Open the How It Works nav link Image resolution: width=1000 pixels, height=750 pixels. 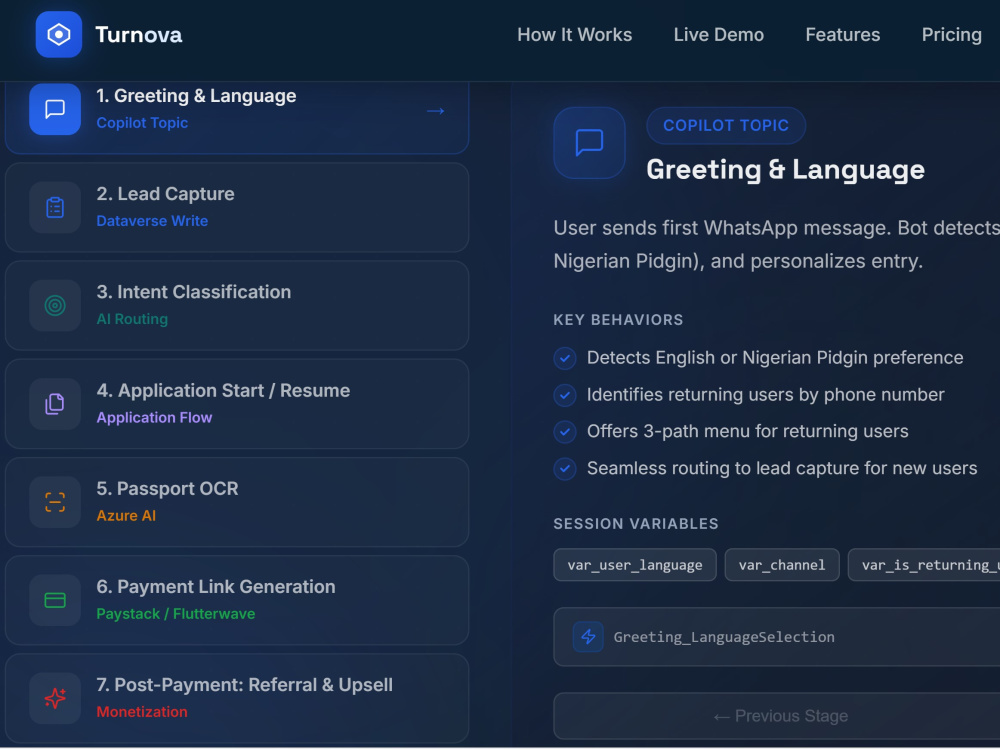point(574,34)
